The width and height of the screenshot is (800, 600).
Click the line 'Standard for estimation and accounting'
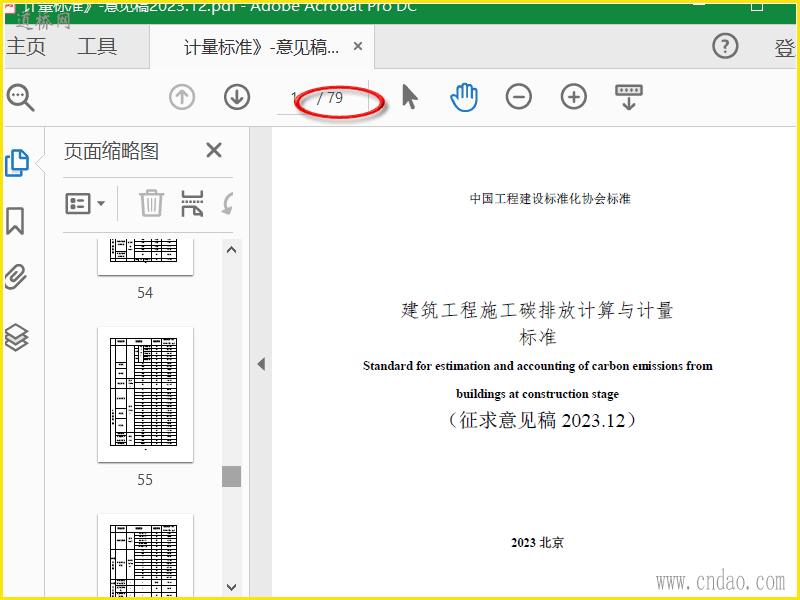click(537, 366)
